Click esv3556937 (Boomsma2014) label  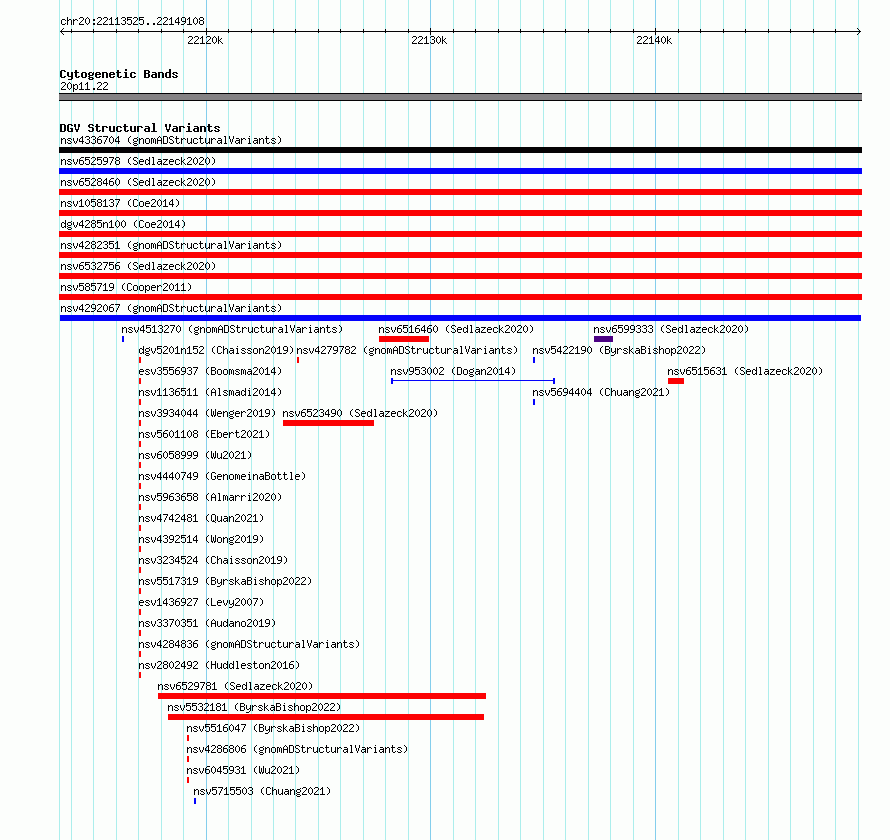210,371
